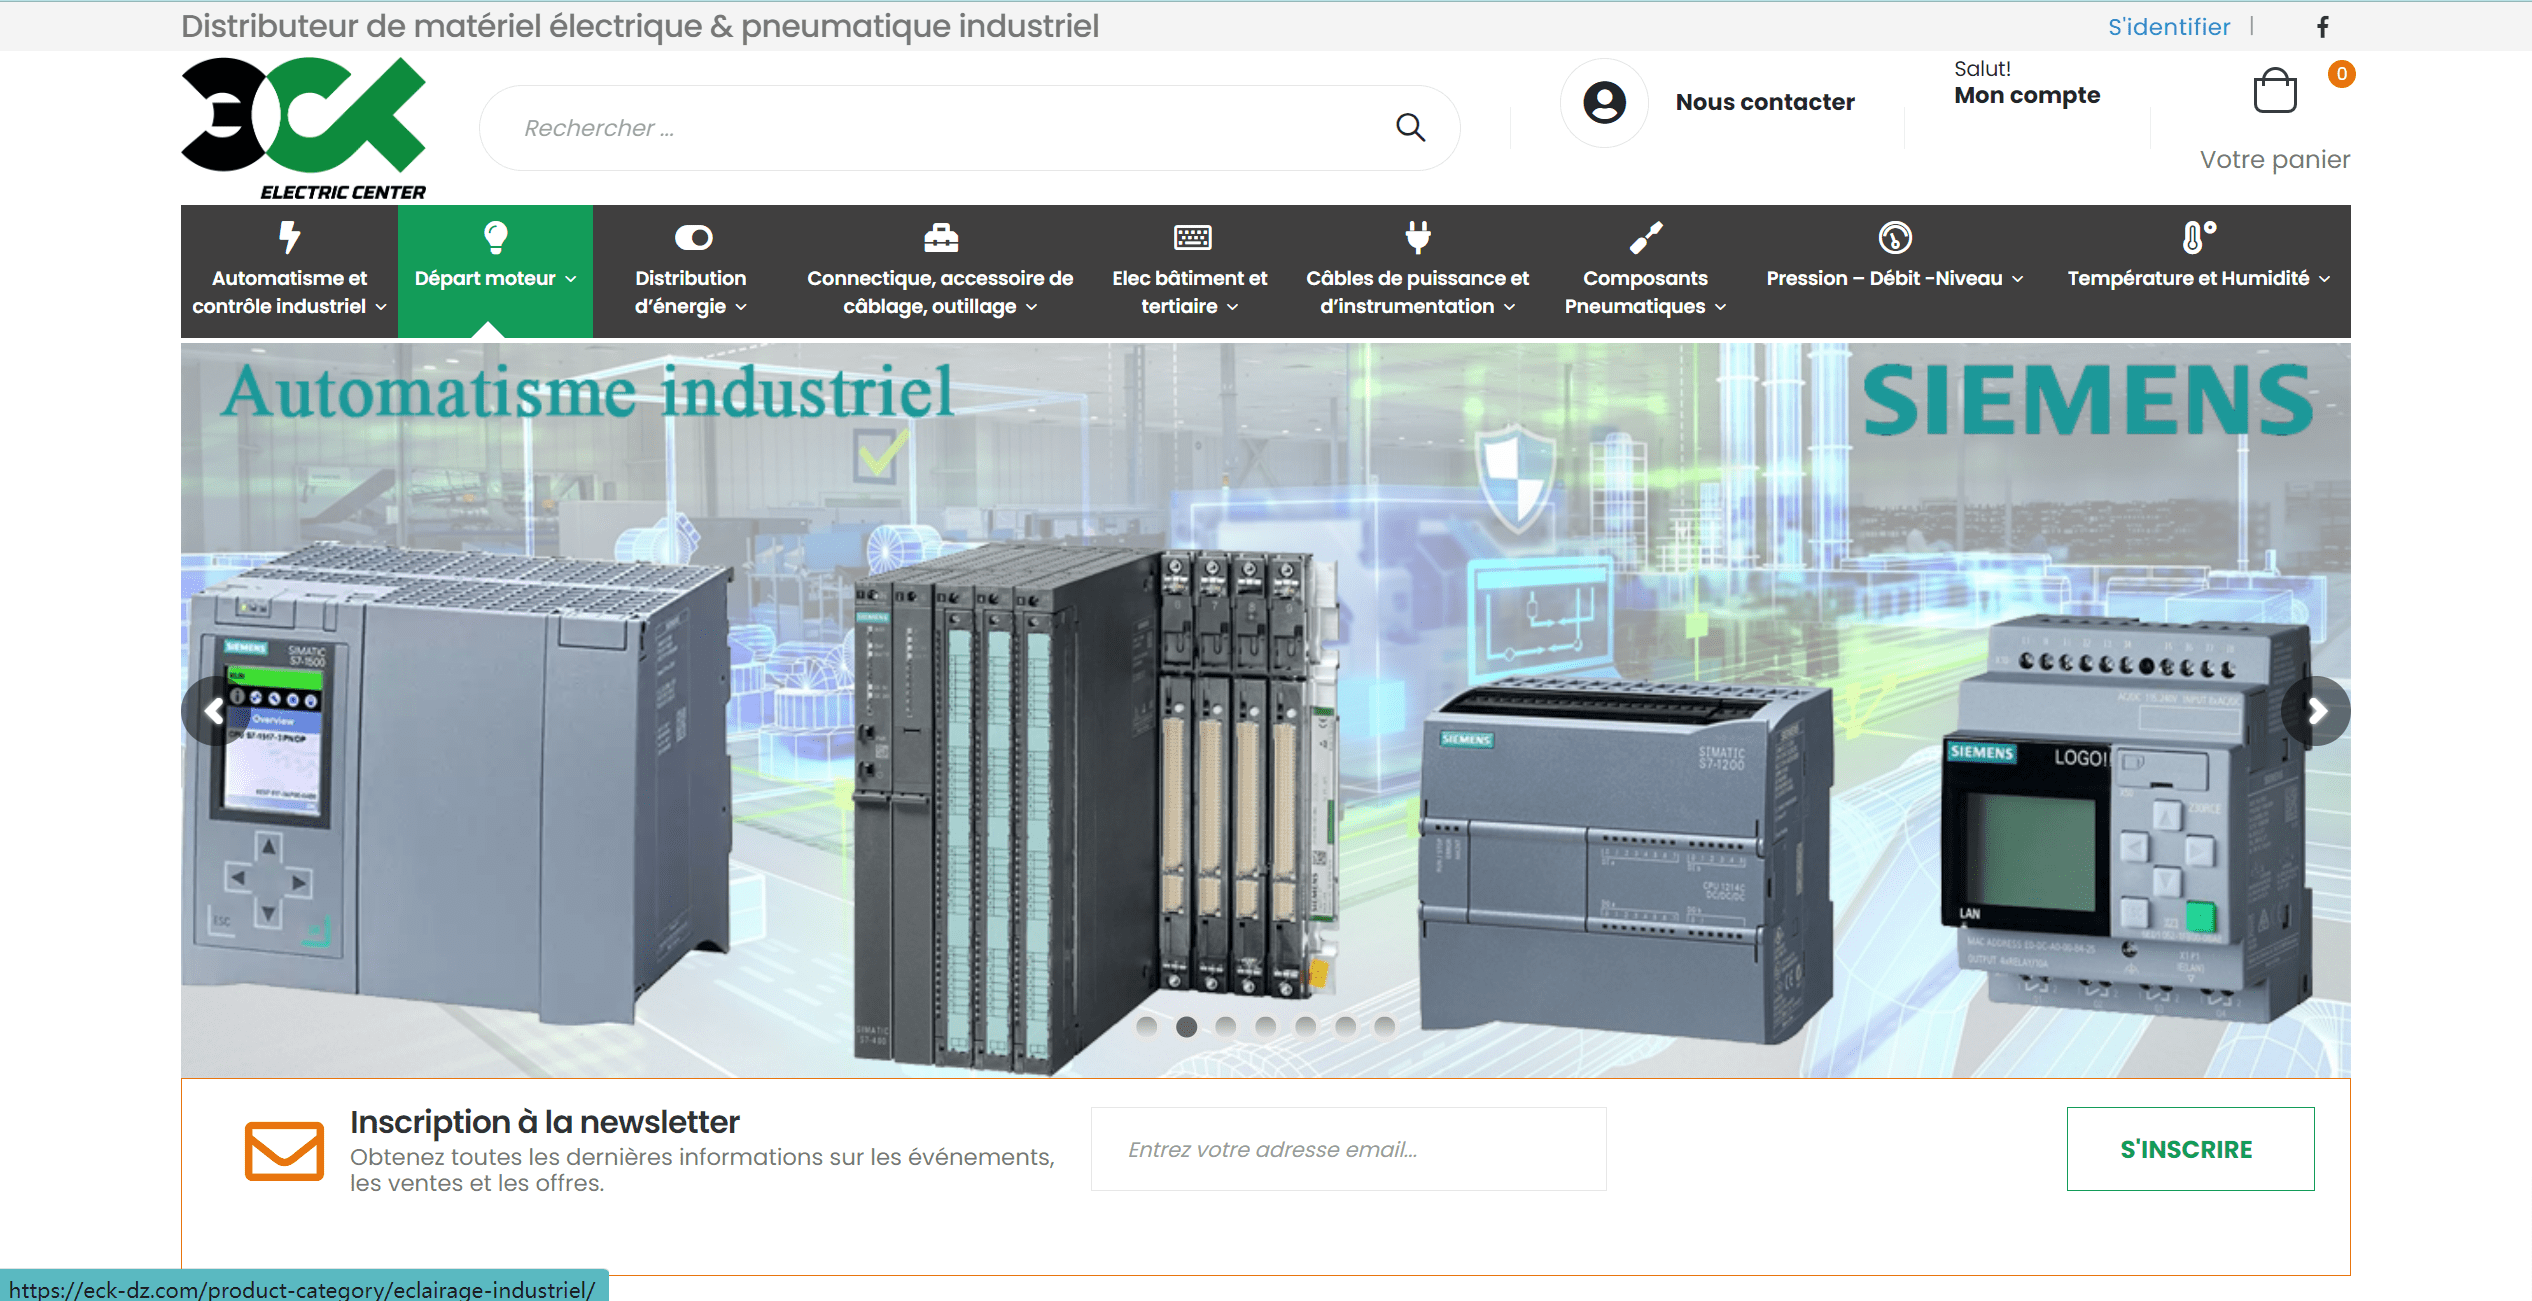Click the S'INSCRIRE newsletter button

[x=2189, y=1149]
